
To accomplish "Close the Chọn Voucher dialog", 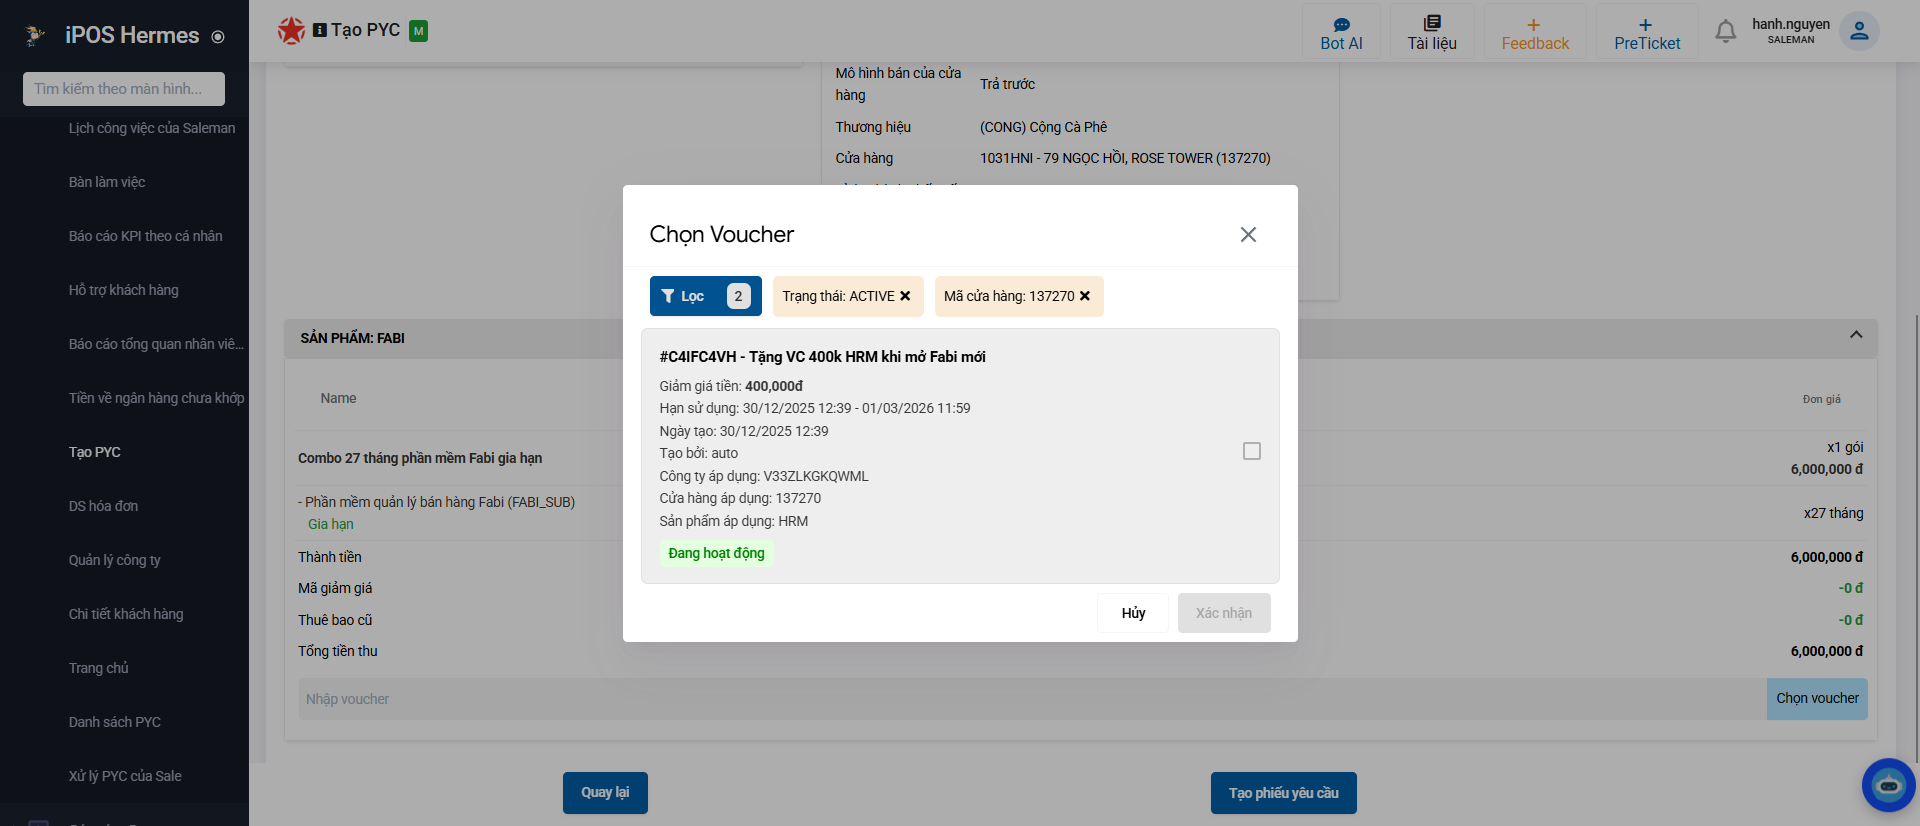I will [x=1248, y=234].
